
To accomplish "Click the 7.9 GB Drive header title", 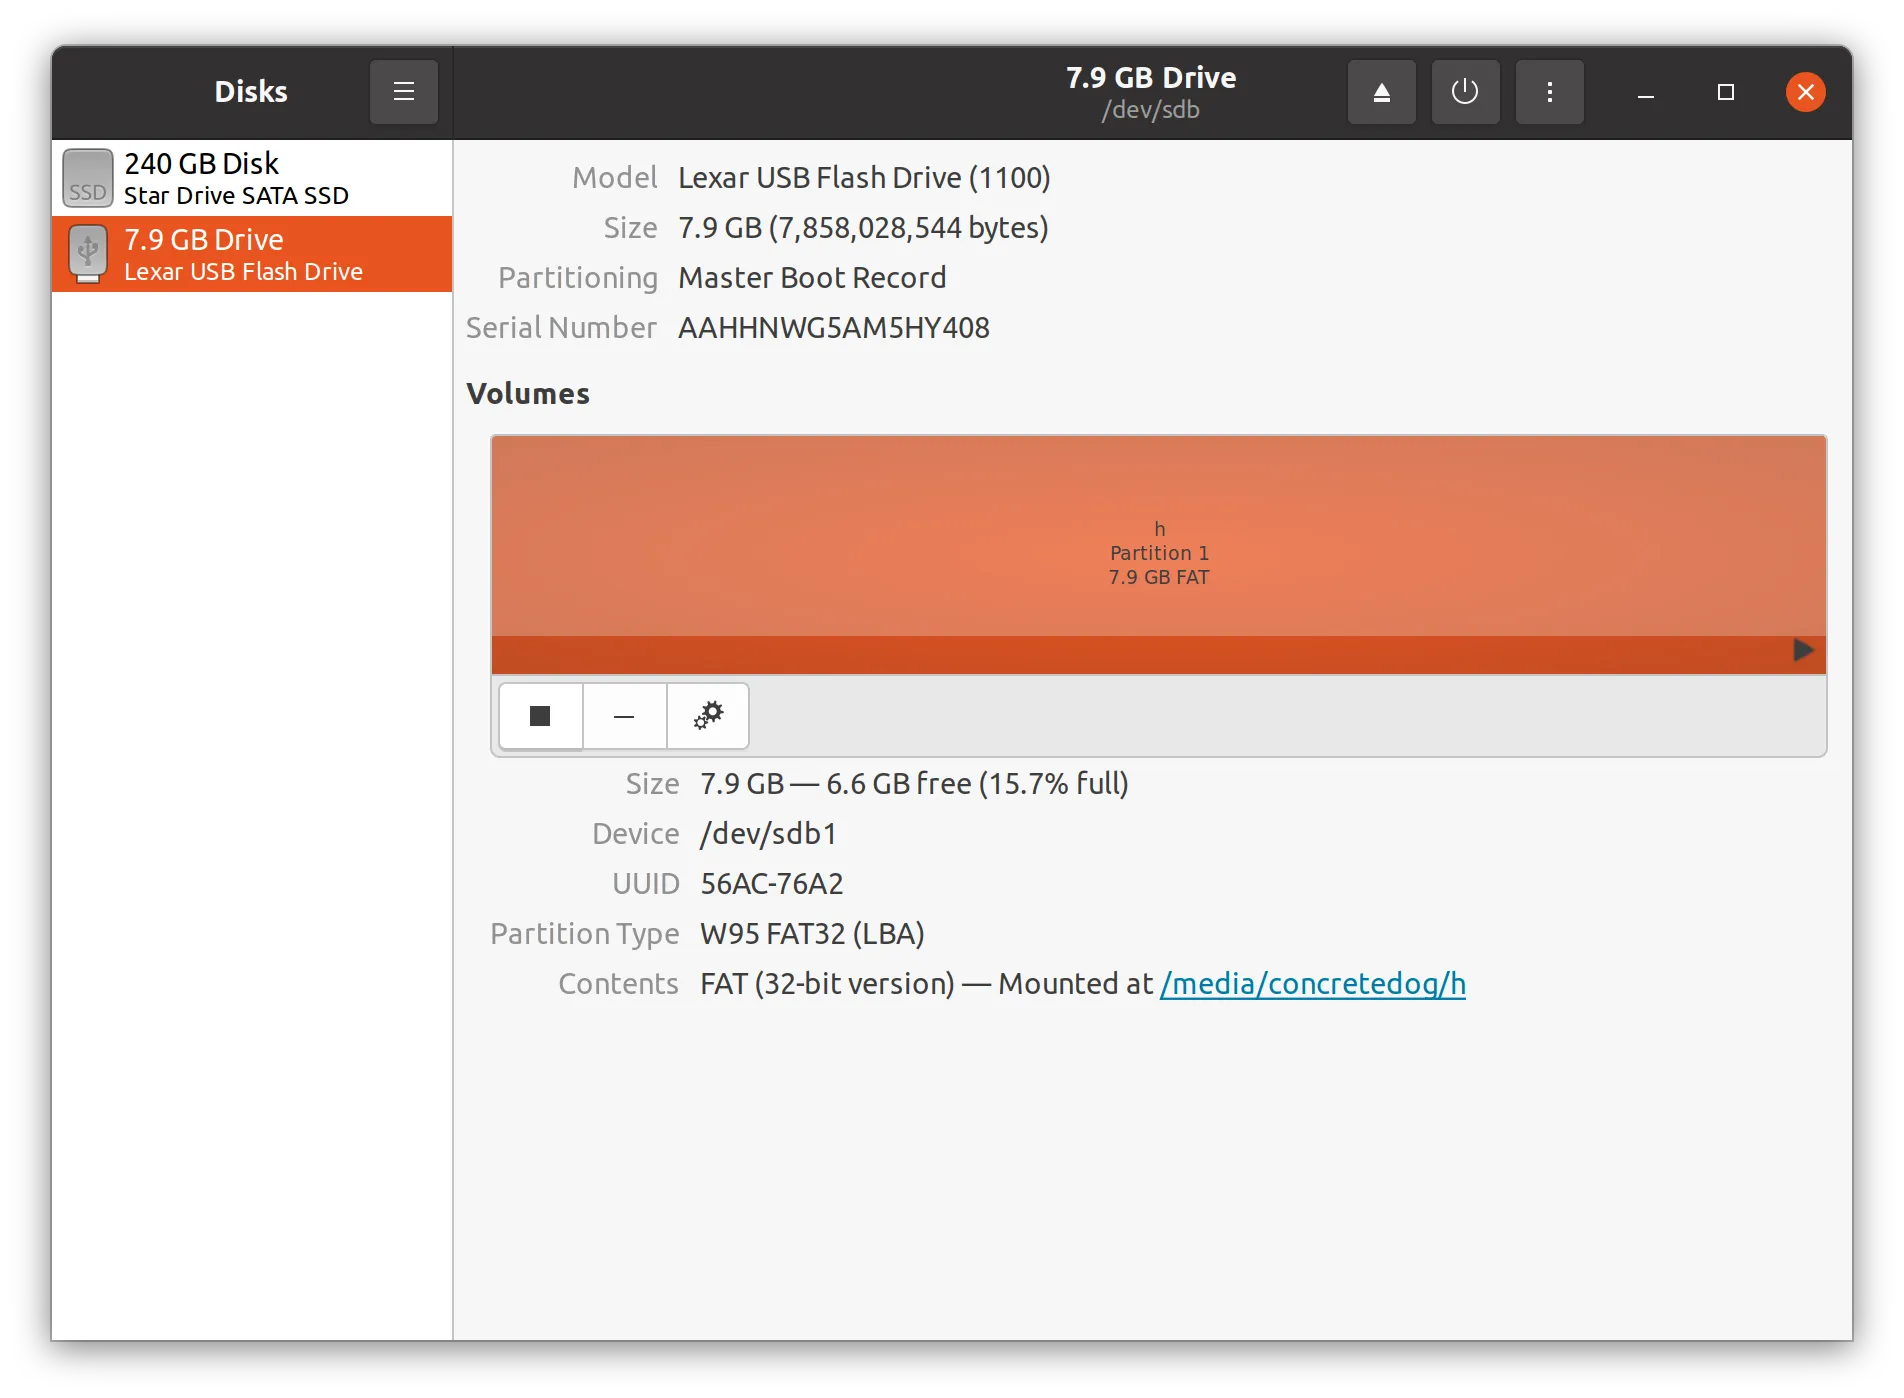I will [1150, 78].
